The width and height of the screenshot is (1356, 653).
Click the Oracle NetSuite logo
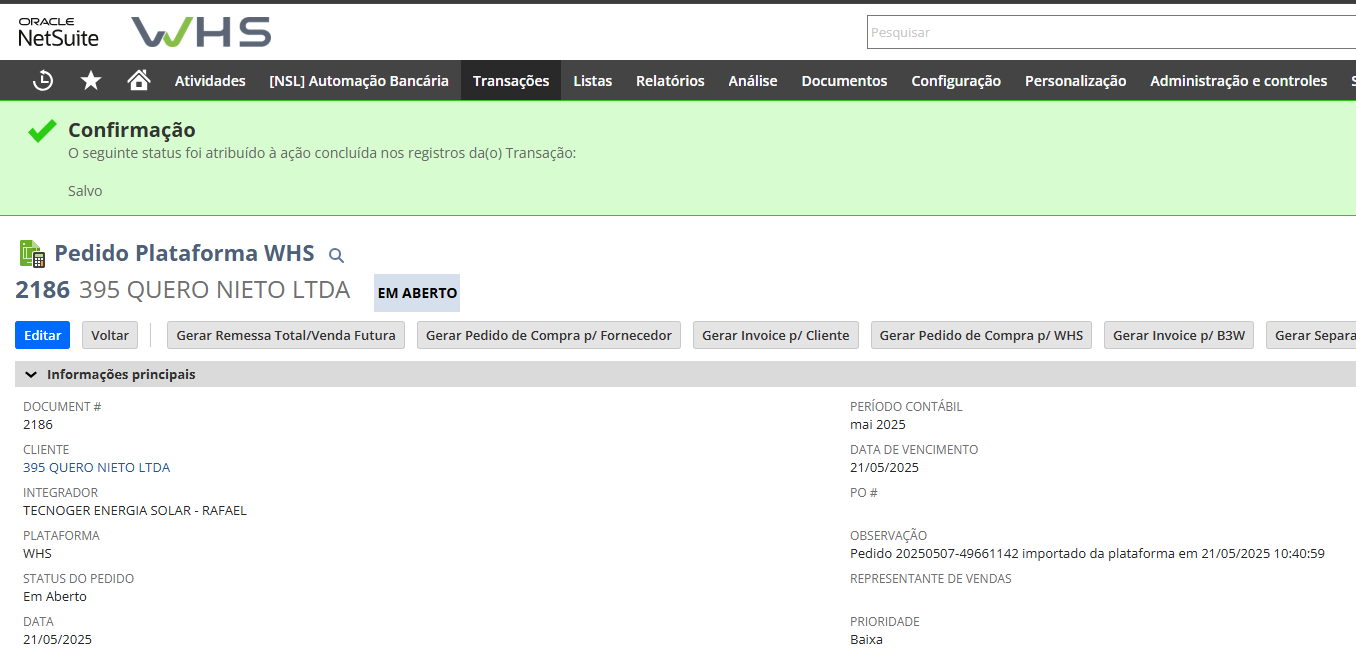point(58,32)
